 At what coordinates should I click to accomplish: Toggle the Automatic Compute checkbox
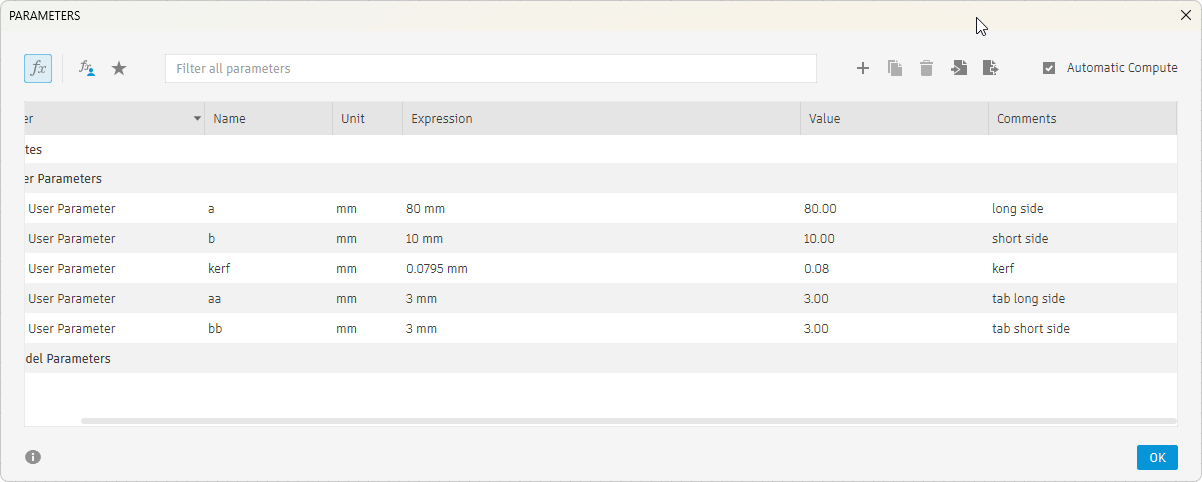click(x=1049, y=68)
